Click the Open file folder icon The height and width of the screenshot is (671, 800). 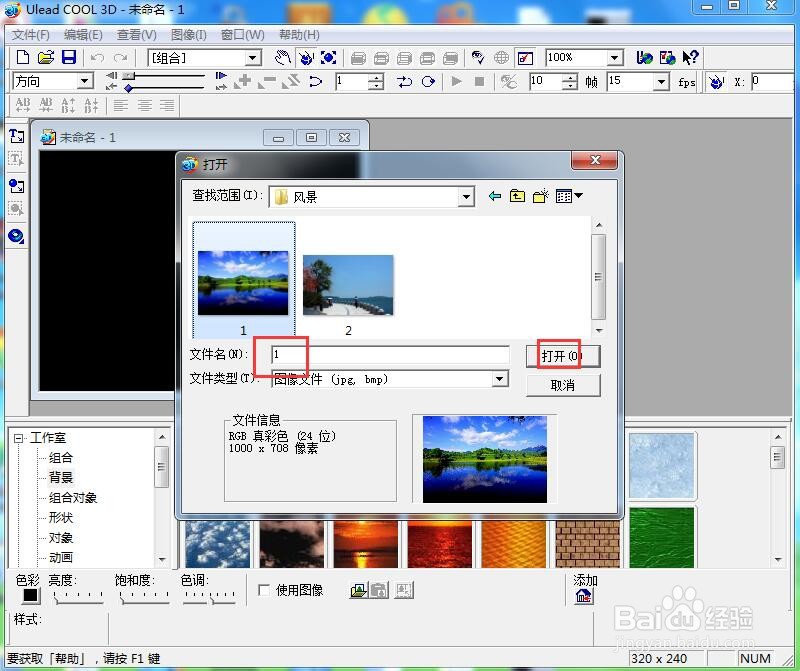[x=46, y=57]
